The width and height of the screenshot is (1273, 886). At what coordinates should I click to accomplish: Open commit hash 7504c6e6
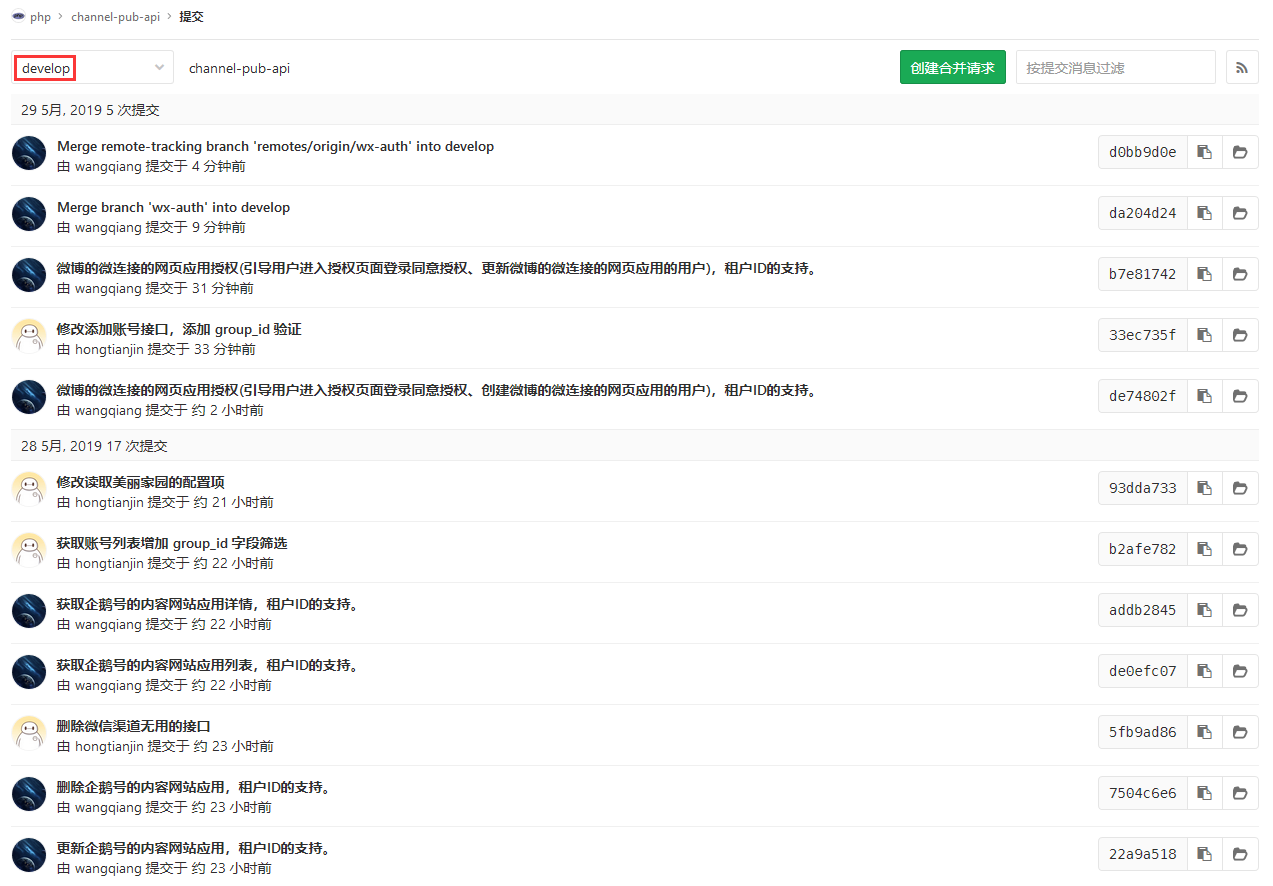tap(1143, 793)
